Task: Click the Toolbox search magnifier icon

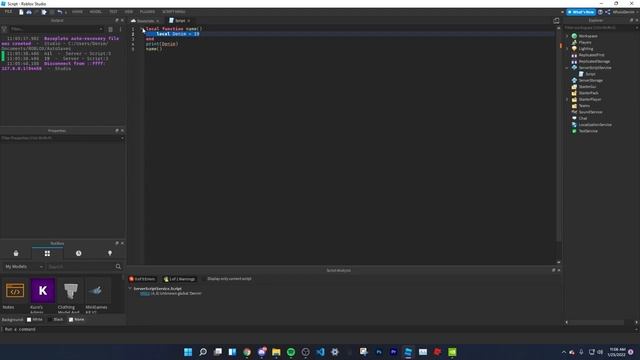Action: click(x=118, y=267)
